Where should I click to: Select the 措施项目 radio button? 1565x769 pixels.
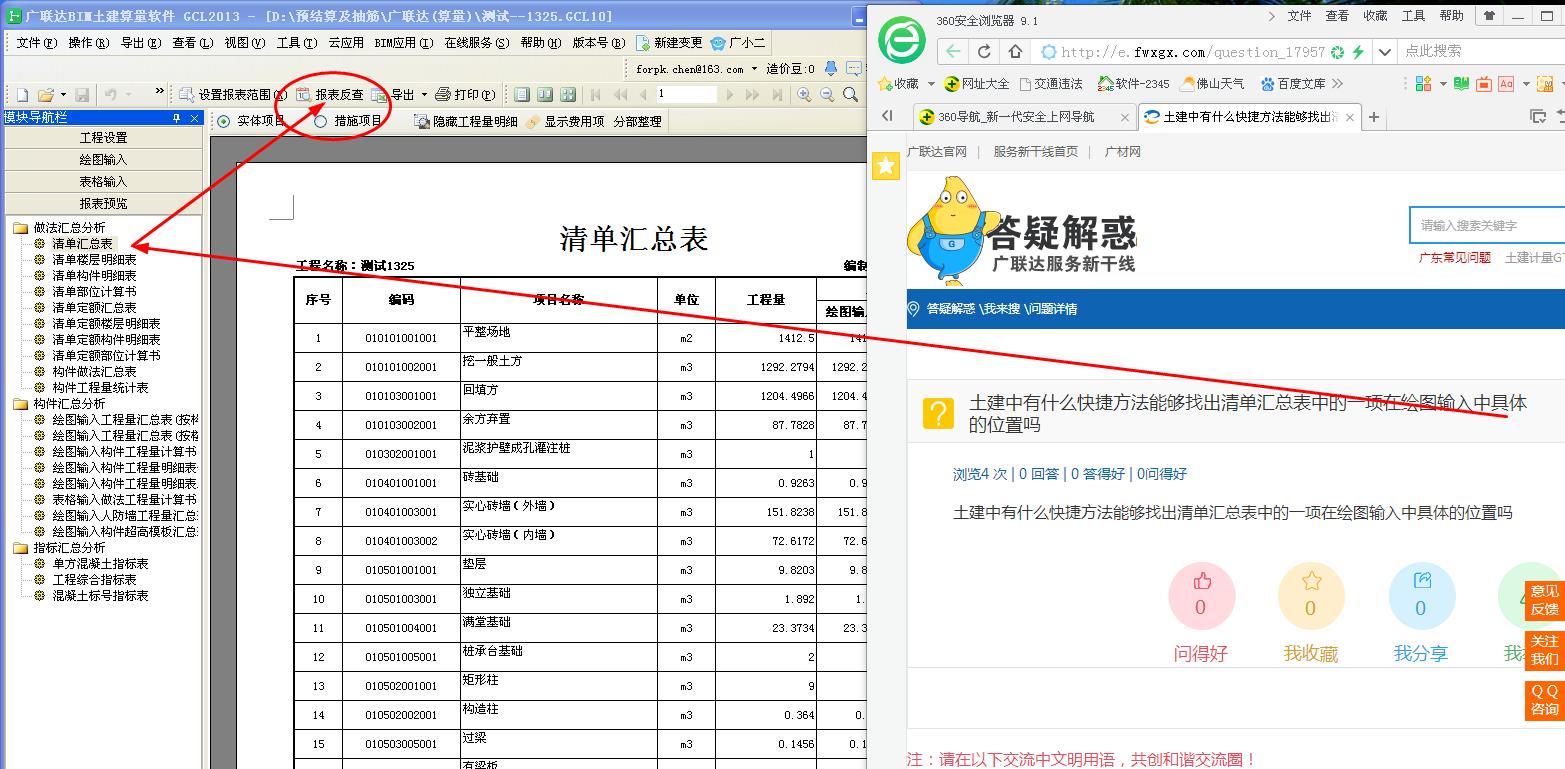(x=321, y=121)
